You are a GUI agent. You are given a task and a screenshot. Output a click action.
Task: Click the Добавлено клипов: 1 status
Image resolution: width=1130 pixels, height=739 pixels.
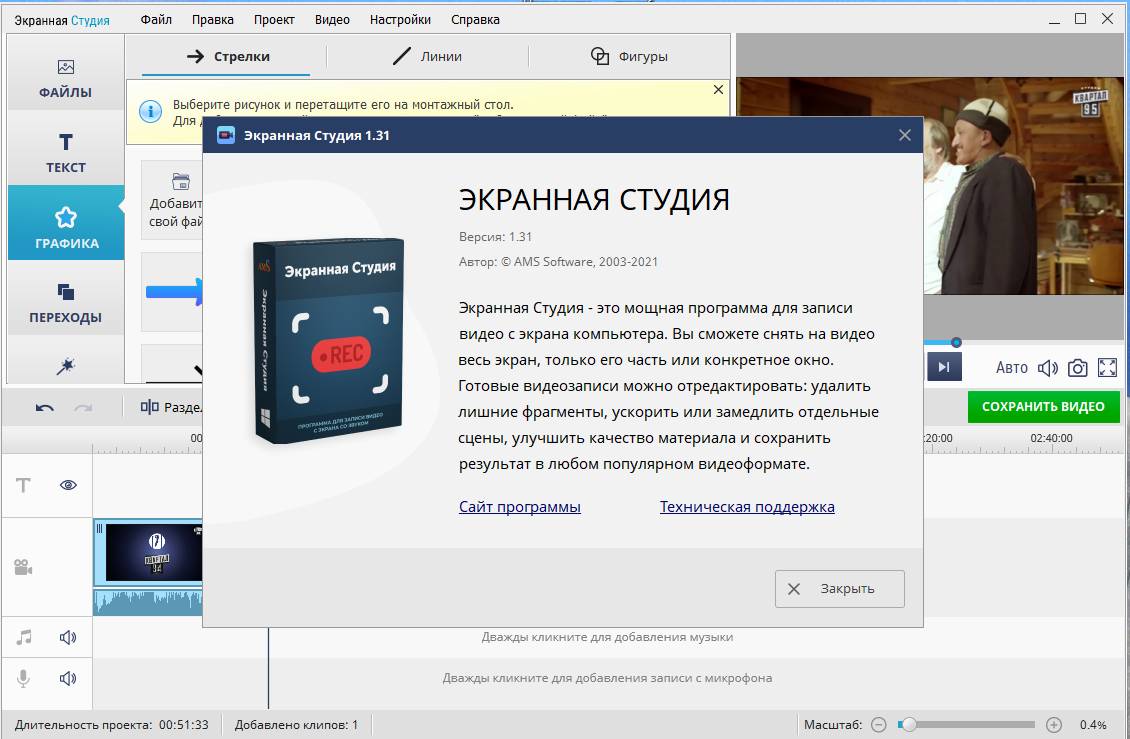296,725
